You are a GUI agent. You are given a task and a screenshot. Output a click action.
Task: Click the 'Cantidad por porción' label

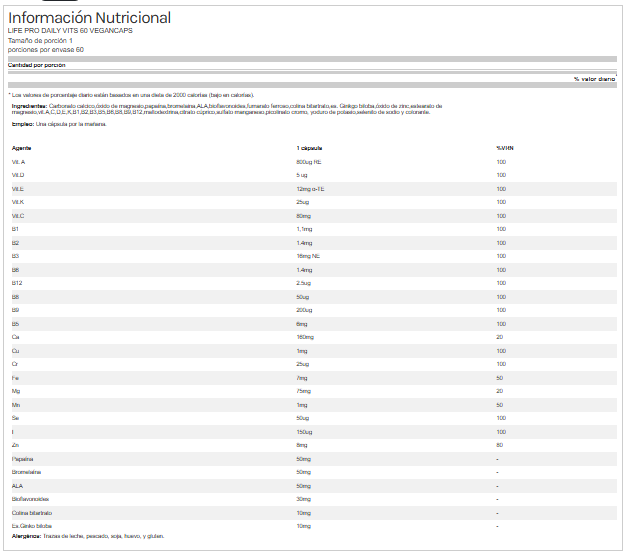coord(36,64)
